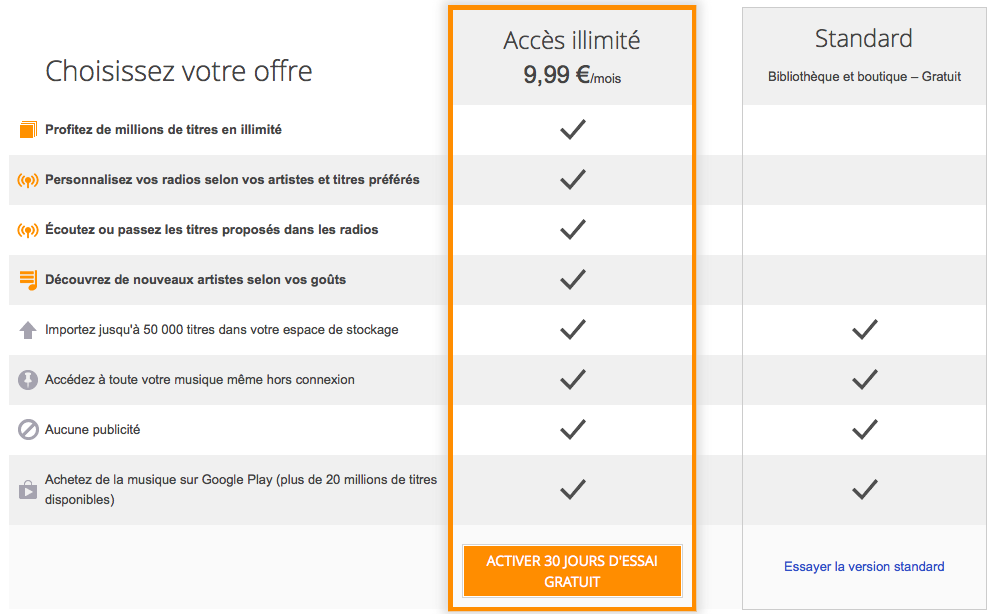The height and width of the screenshot is (614, 993).
Task: Open Essayer la version standard link
Action: click(864, 567)
